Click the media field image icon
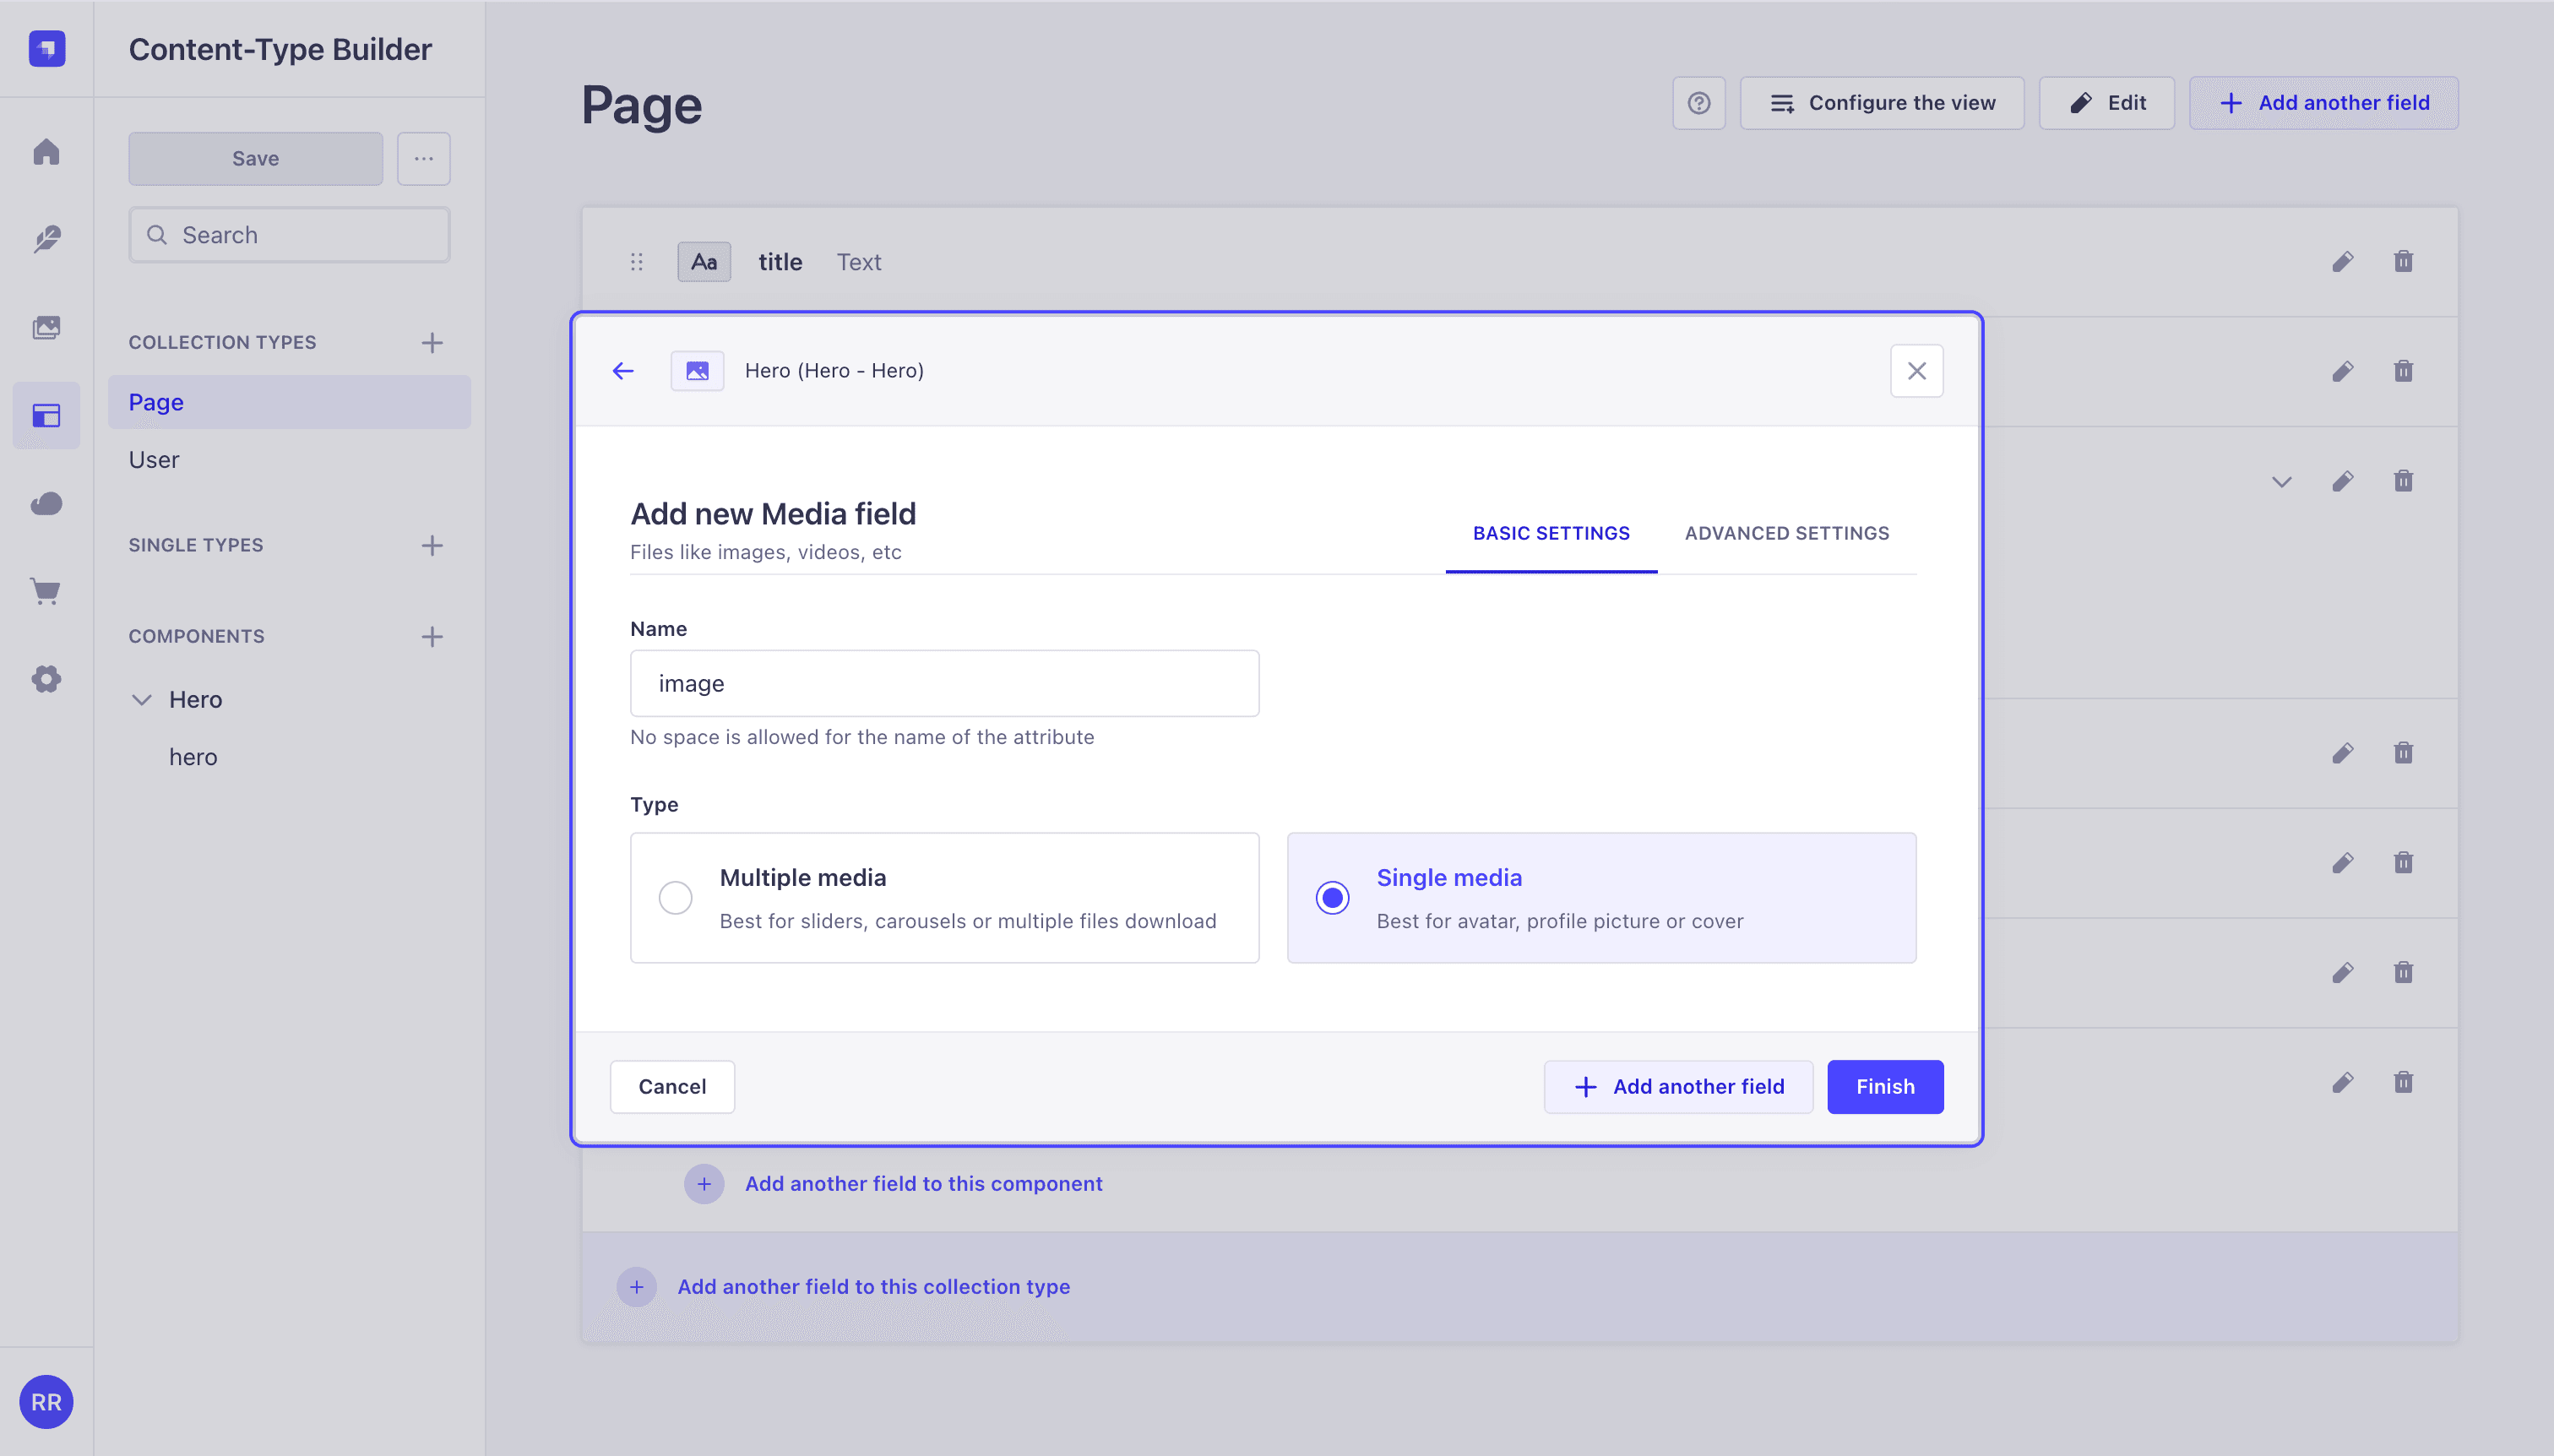This screenshot has width=2554, height=1456. [697, 371]
